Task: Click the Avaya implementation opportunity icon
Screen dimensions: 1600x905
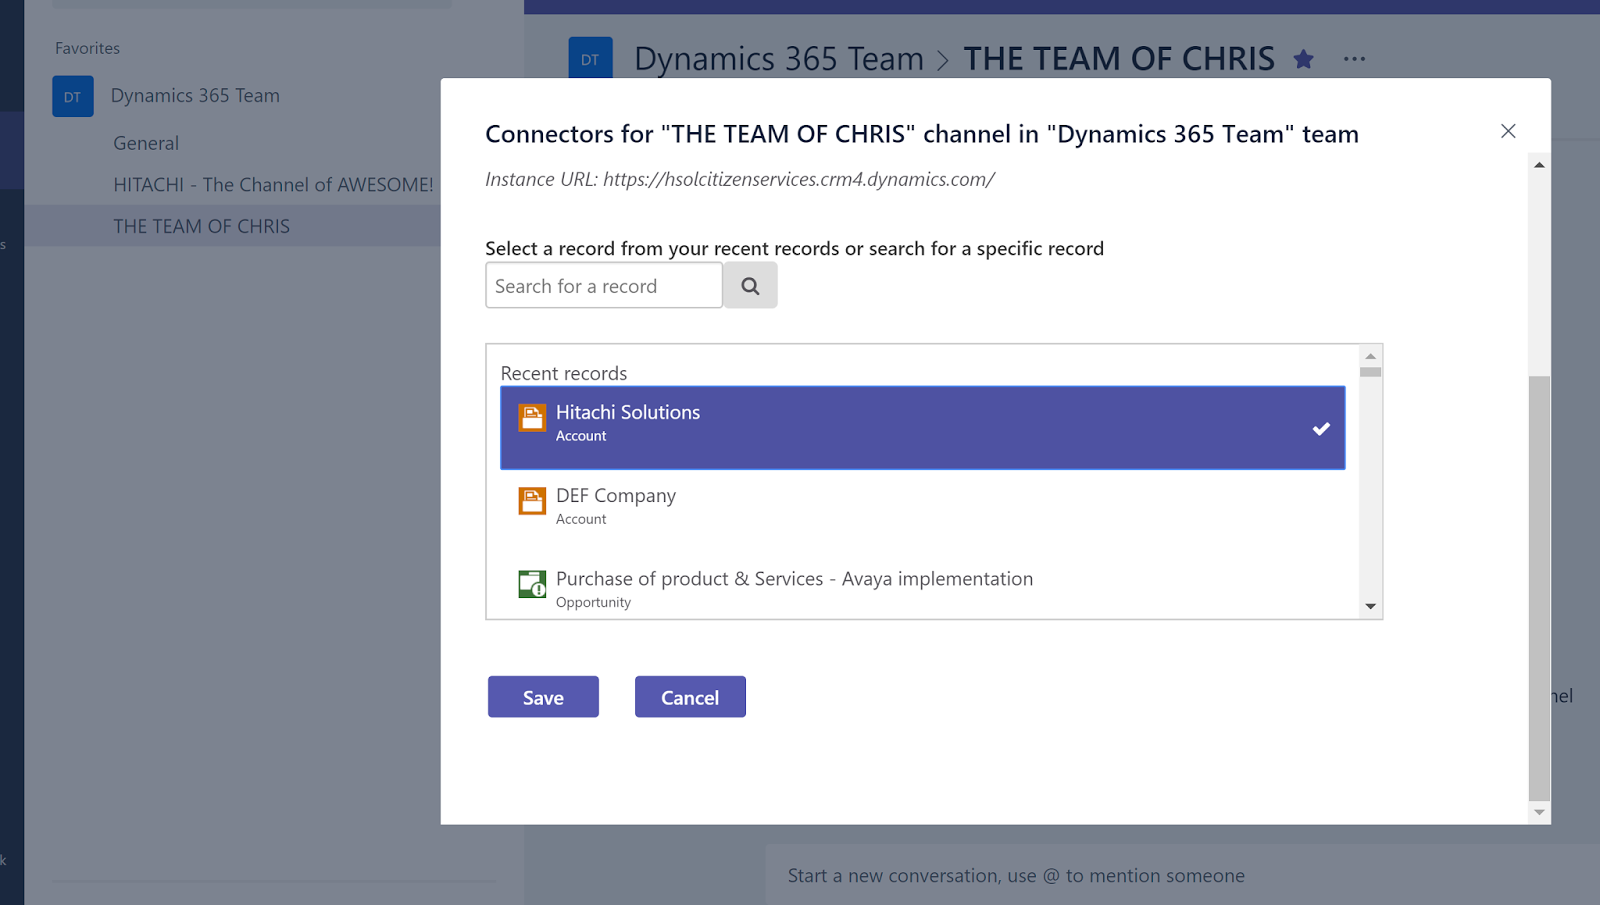Action: coord(532,584)
